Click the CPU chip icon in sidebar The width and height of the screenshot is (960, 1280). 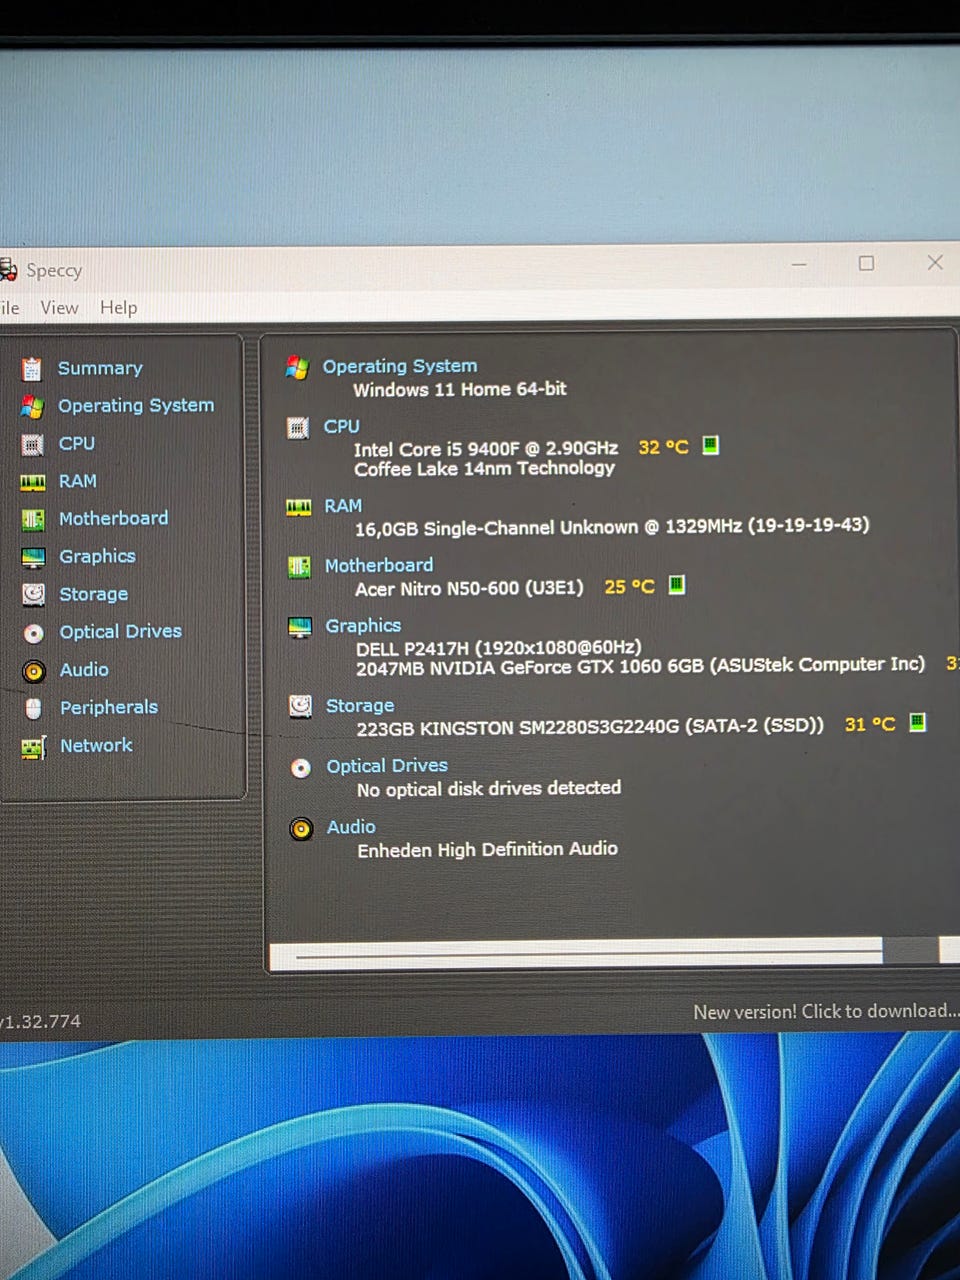pyautogui.click(x=33, y=444)
